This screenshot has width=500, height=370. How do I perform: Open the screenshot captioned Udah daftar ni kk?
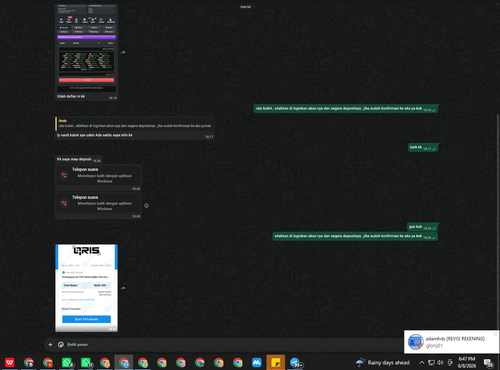[86, 48]
